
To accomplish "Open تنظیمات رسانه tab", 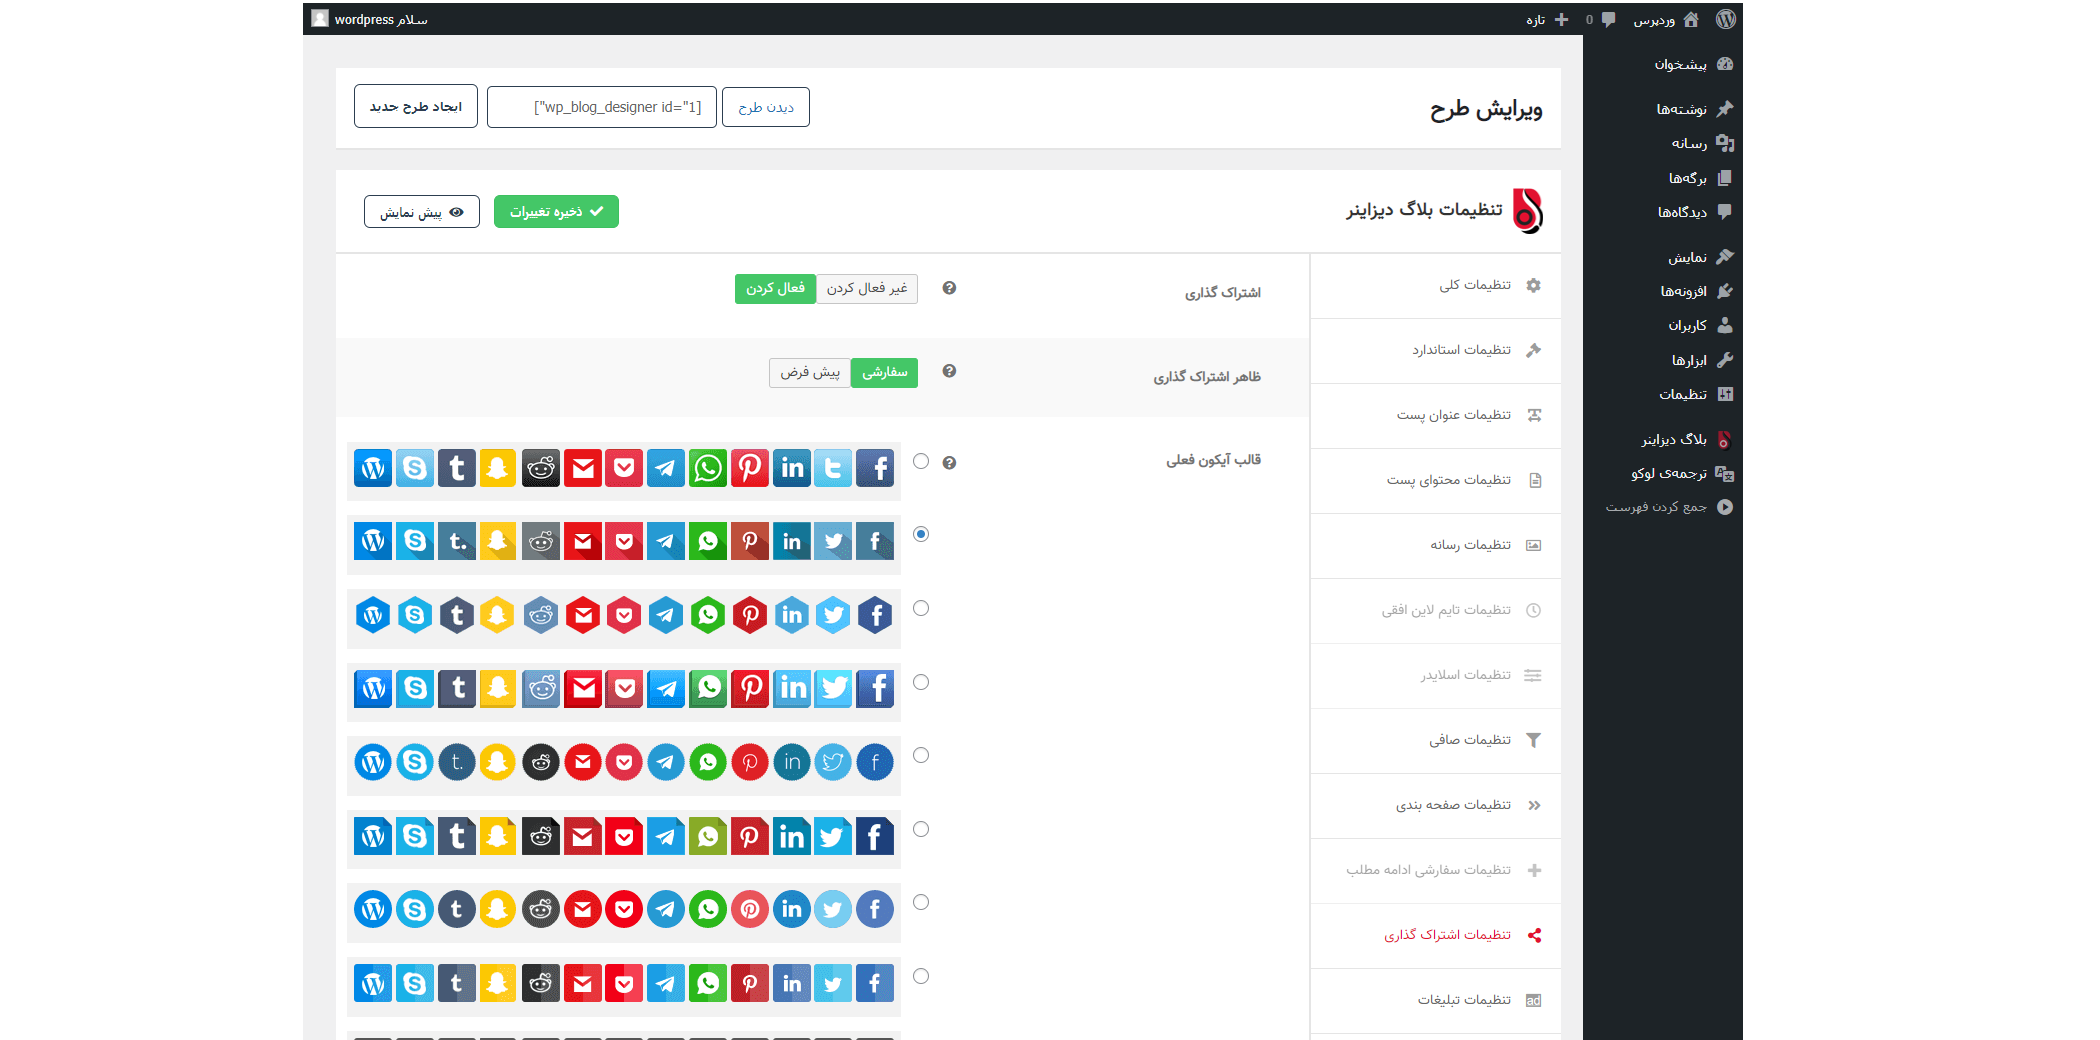I will pos(1436,546).
